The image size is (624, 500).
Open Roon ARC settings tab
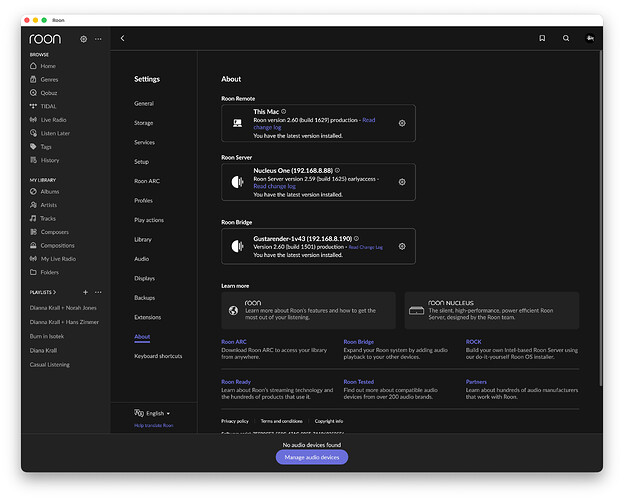pos(147,181)
